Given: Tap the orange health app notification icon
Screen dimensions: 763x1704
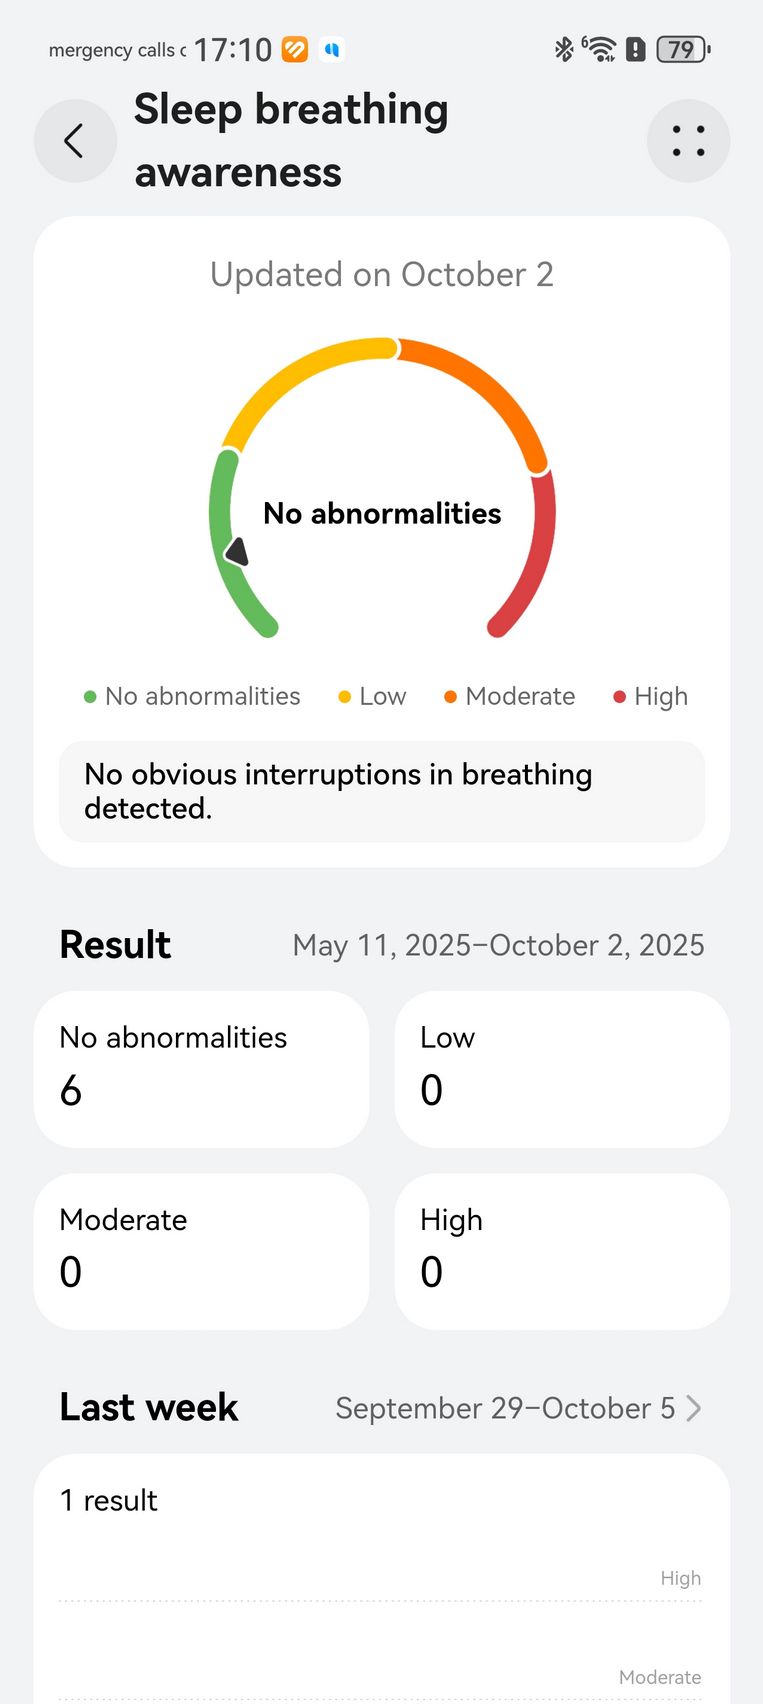Looking at the screenshot, I should tap(295, 49).
